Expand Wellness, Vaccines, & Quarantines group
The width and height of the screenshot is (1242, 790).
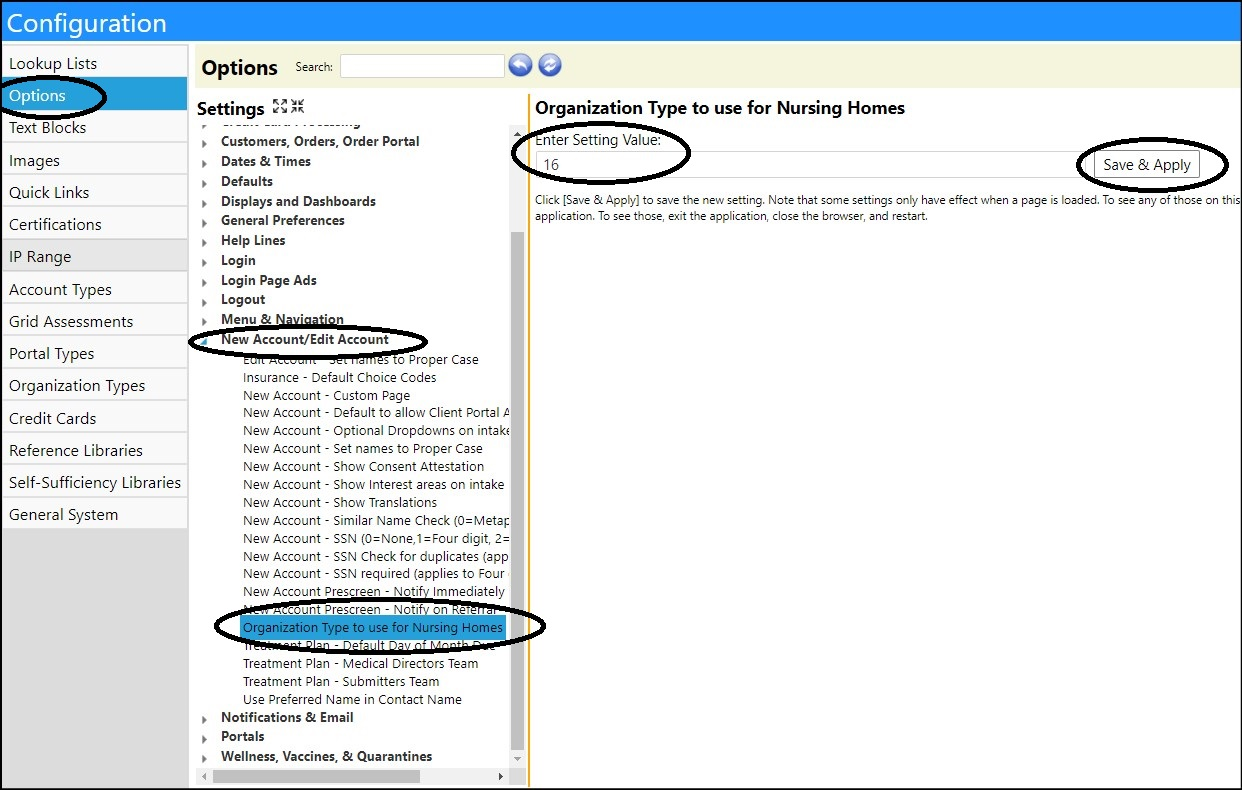tap(204, 758)
